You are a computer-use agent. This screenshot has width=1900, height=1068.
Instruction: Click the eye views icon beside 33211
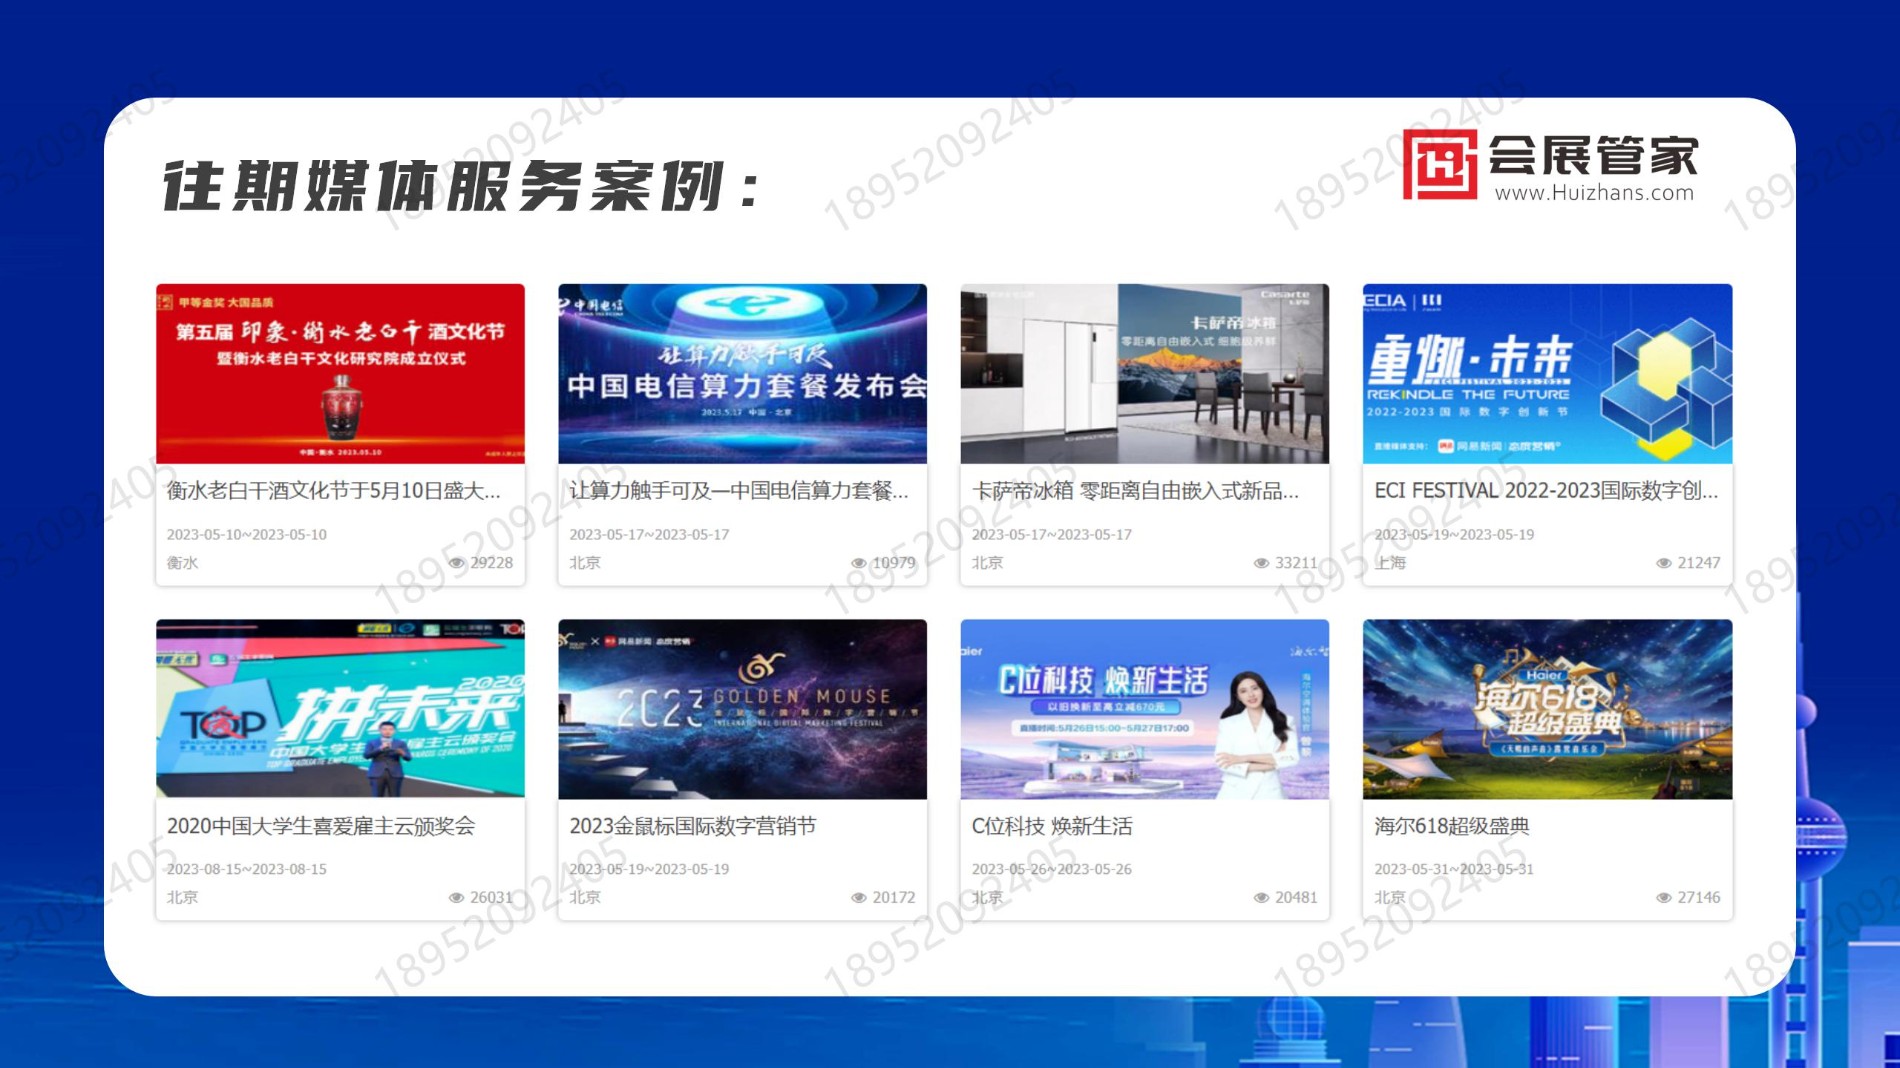pos(1261,563)
